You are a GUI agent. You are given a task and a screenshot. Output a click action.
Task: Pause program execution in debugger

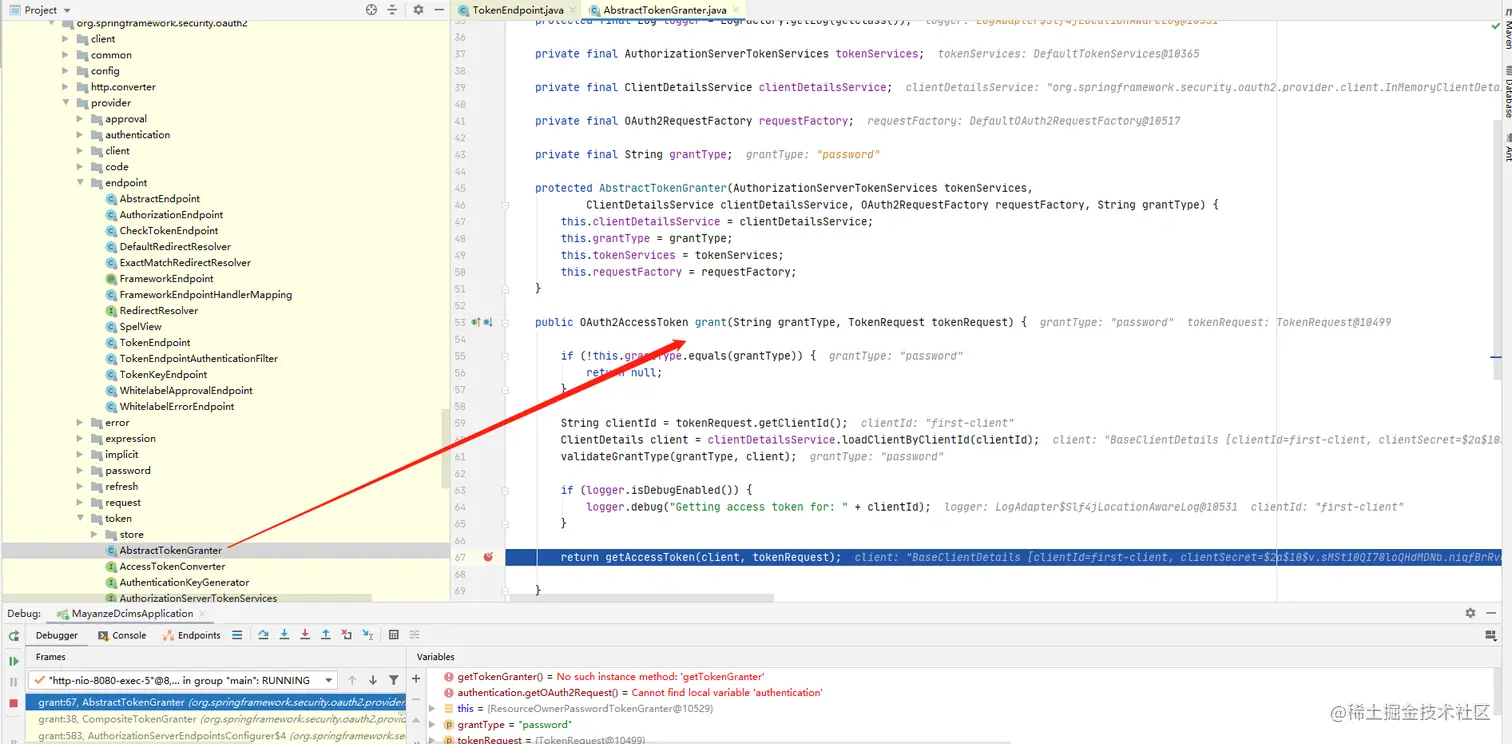(14, 682)
